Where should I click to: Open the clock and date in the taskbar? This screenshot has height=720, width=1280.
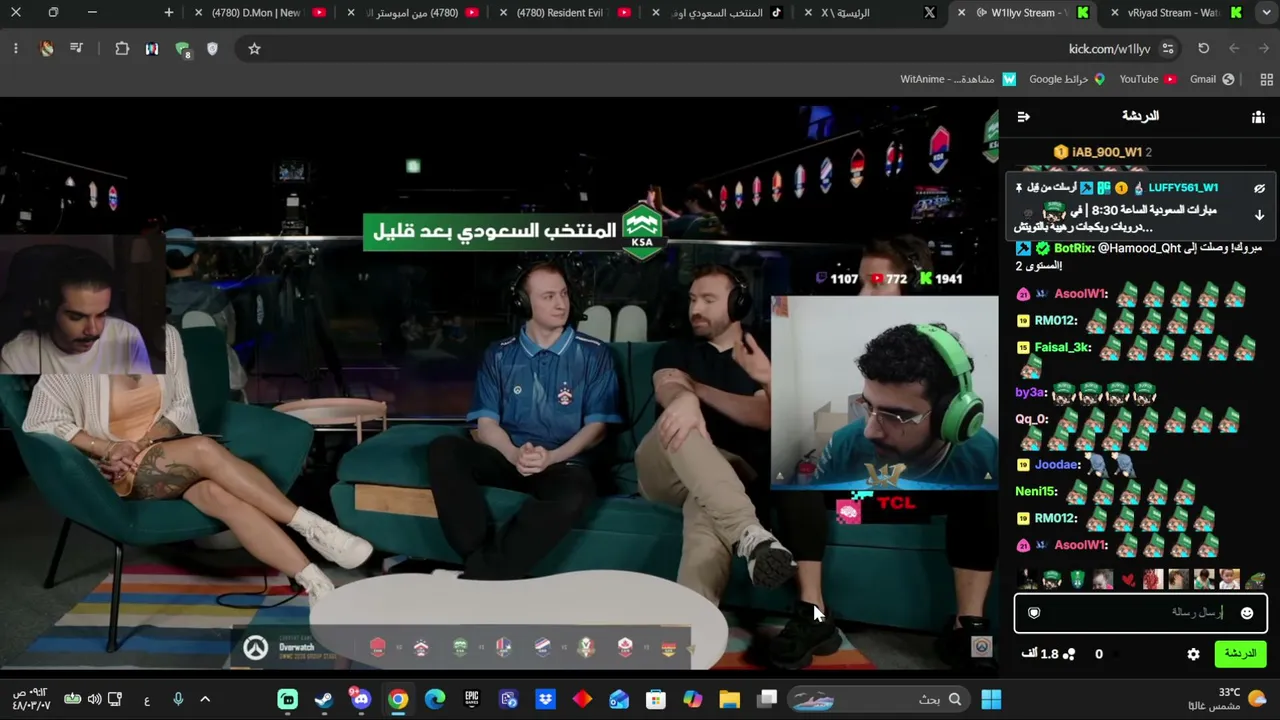coord(31,699)
